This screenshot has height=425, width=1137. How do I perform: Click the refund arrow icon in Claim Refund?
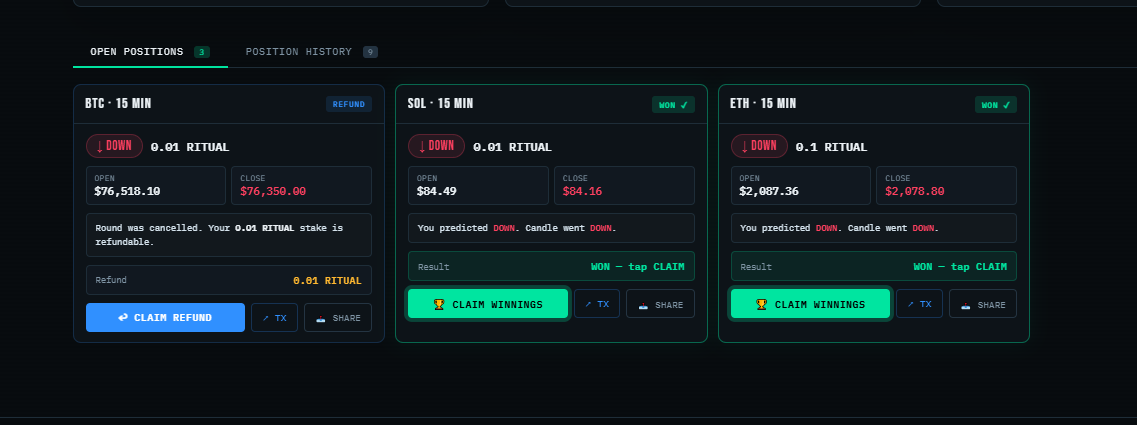[x=123, y=318]
